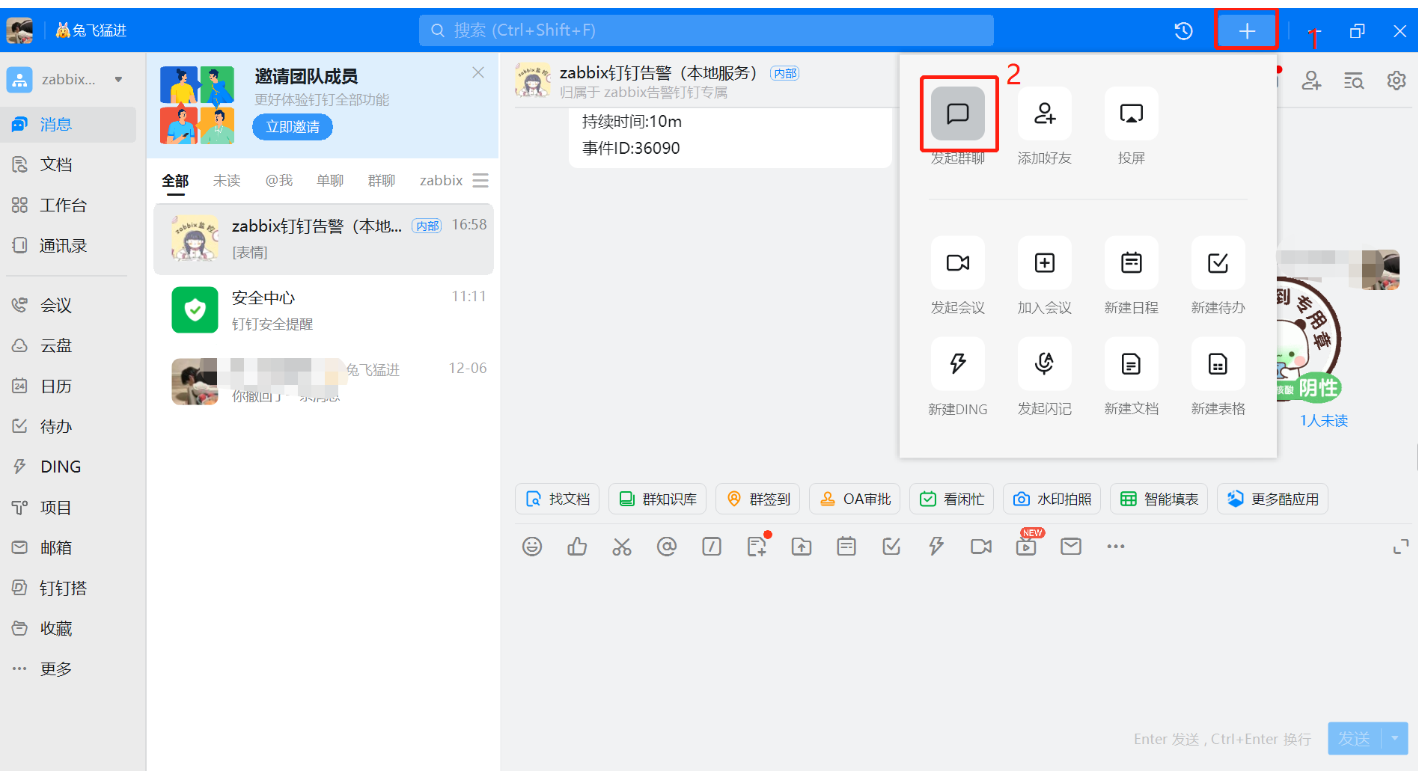Open 消息 in the sidebar
The image size is (1418, 774).
[68, 124]
